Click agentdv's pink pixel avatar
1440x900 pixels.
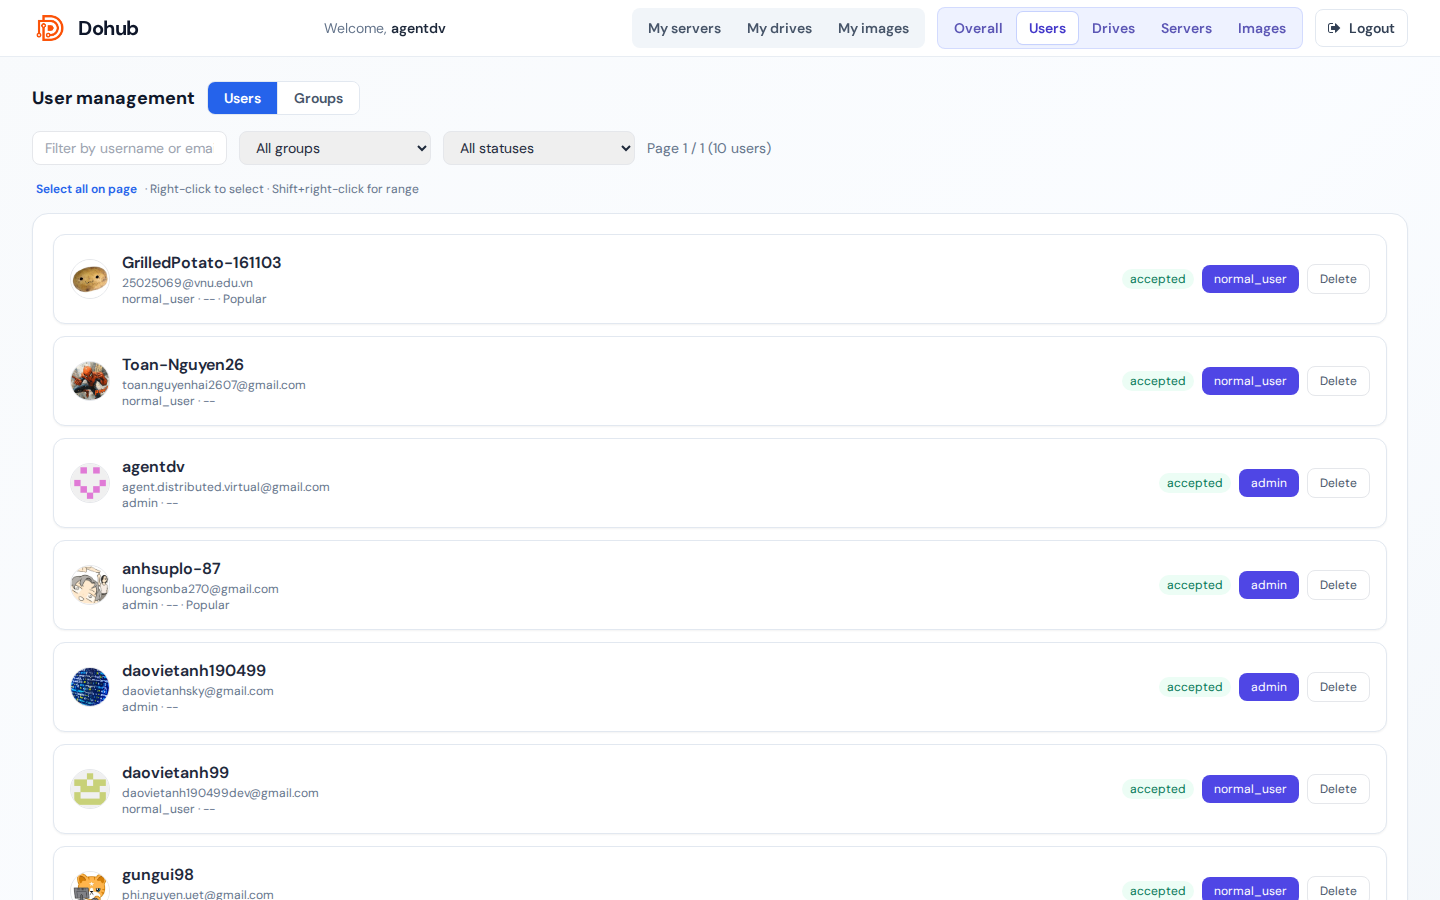coord(90,483)
